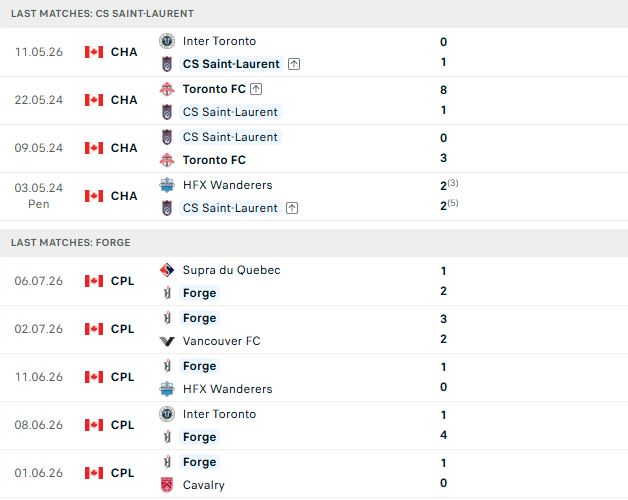The height and width of the screenshot is (500, 628).
Task: Open the 03.05.24 penalty match score
Action: 449,196
